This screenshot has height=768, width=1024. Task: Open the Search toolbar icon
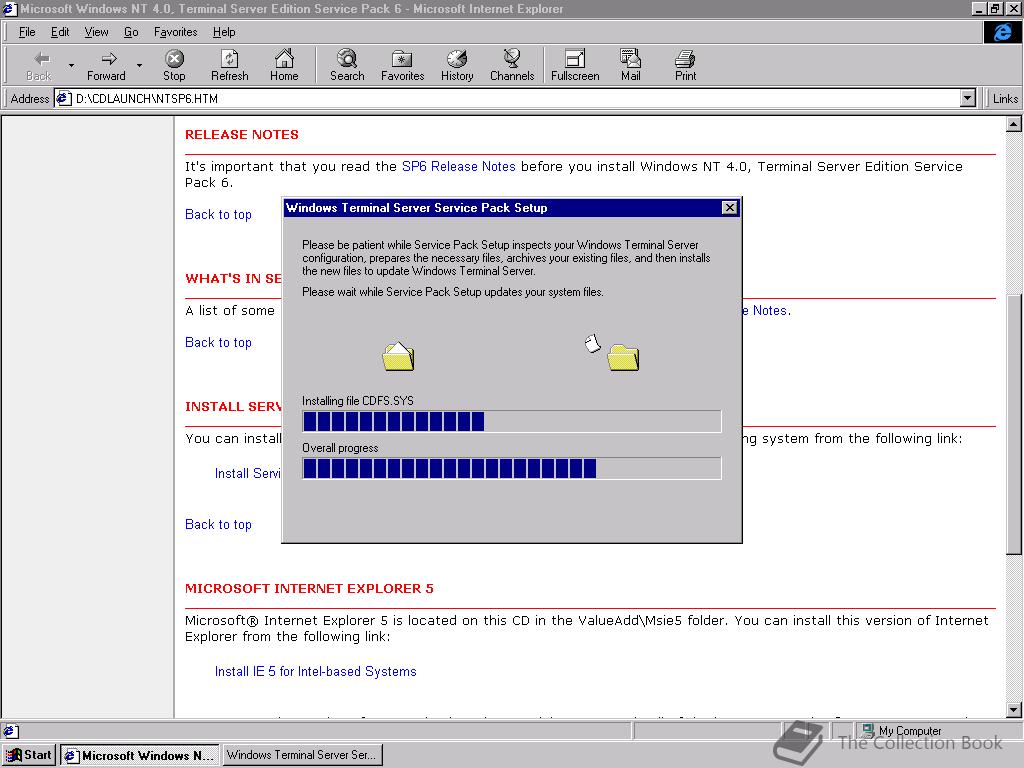click(x=347, y=59)
